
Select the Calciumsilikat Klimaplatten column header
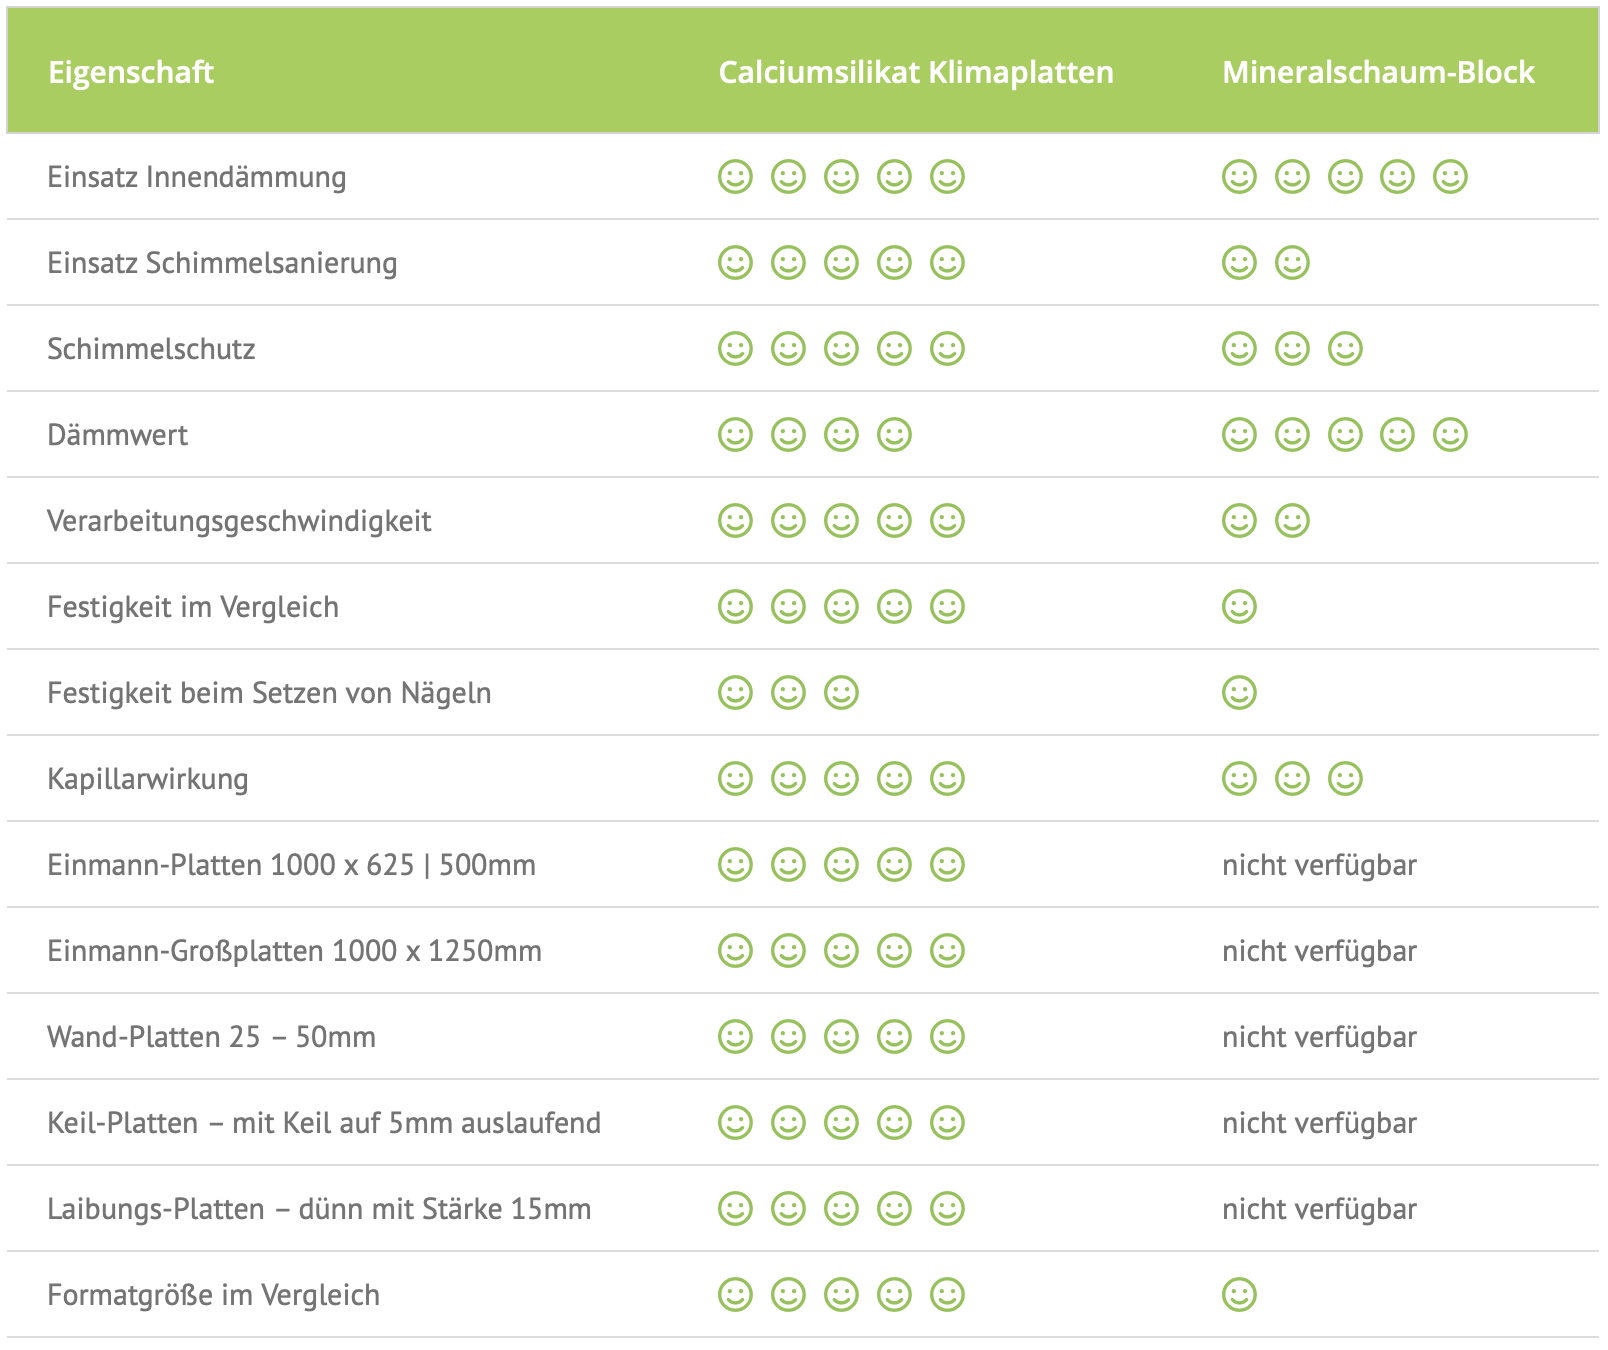(x=916, y=72)
